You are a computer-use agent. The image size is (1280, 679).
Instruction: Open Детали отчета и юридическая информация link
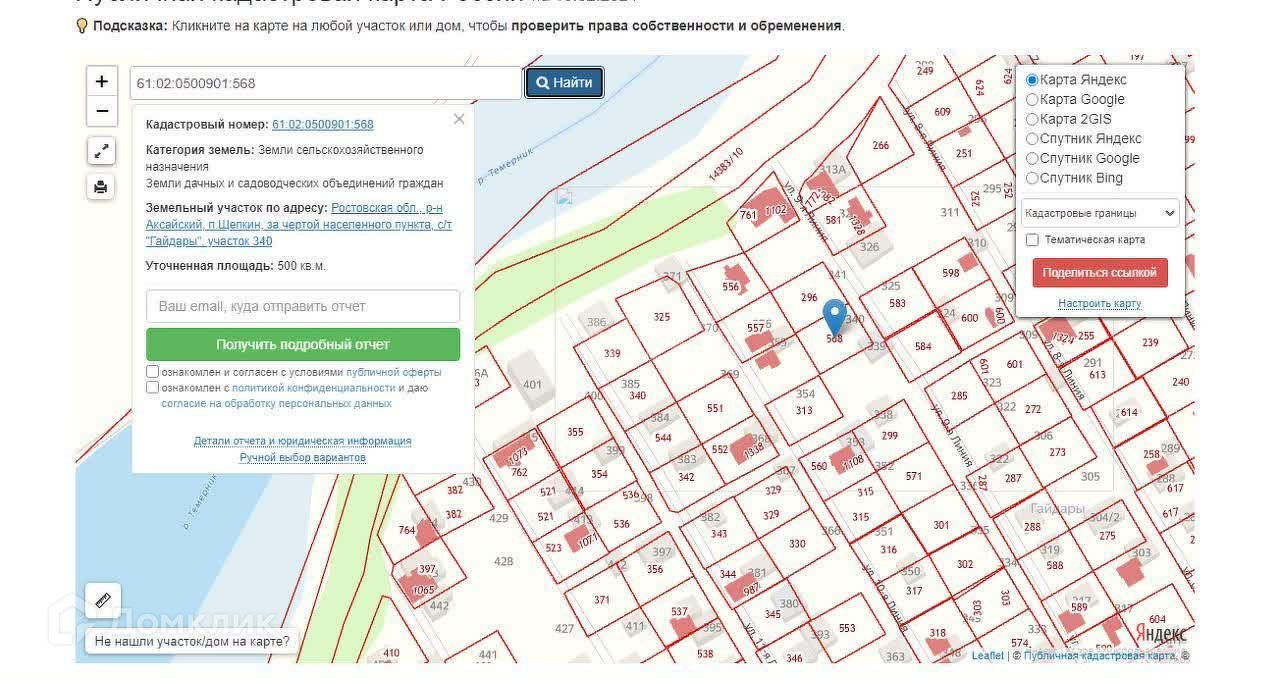click(x=303, y=441)
